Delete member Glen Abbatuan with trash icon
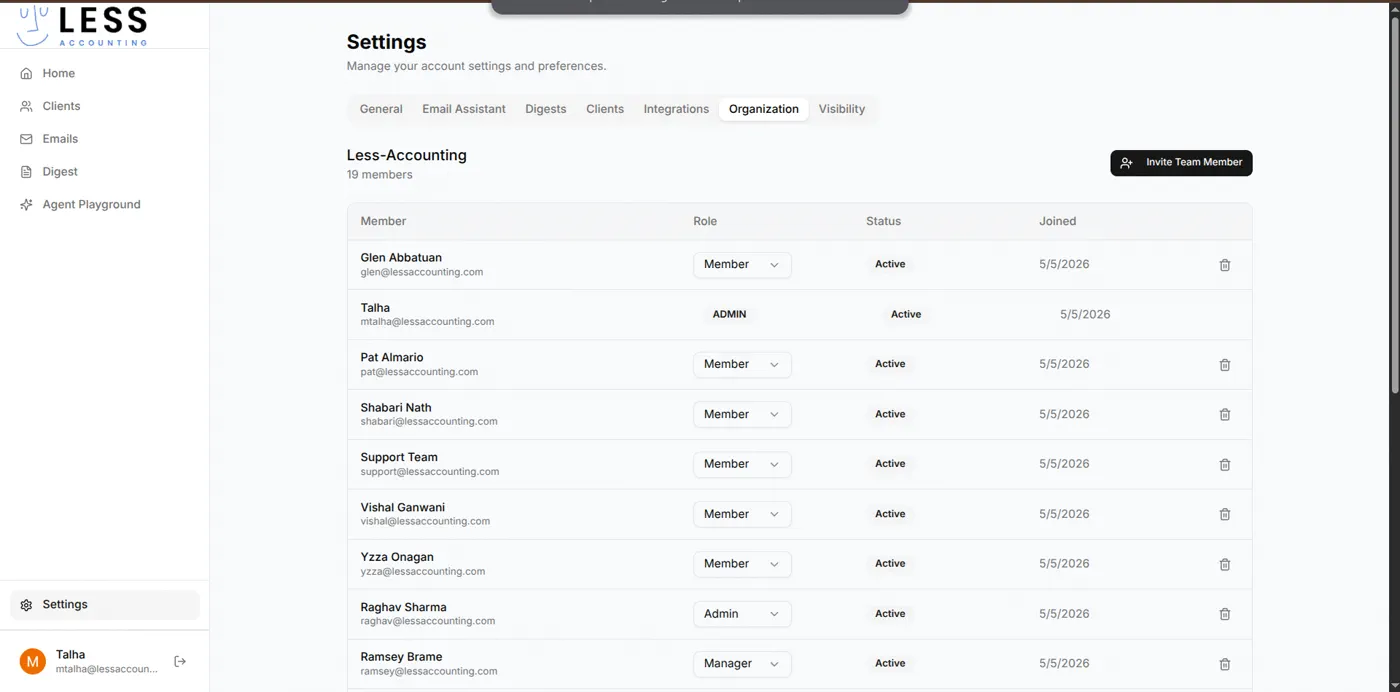The image size is (1400, 692). (1225, 265)
